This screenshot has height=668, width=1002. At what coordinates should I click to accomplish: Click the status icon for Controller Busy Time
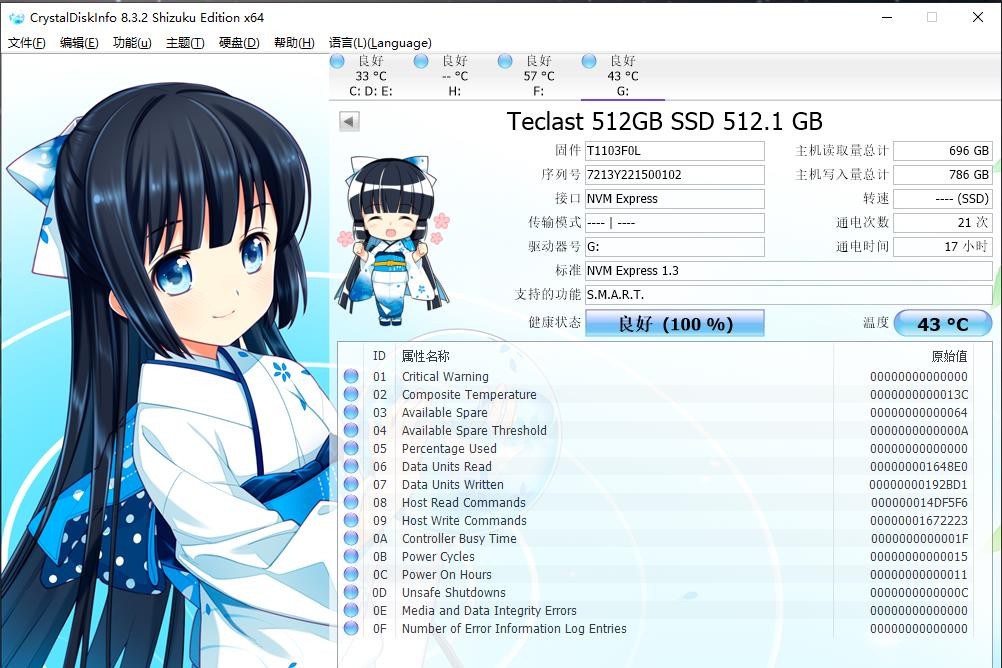click(351, 538)
